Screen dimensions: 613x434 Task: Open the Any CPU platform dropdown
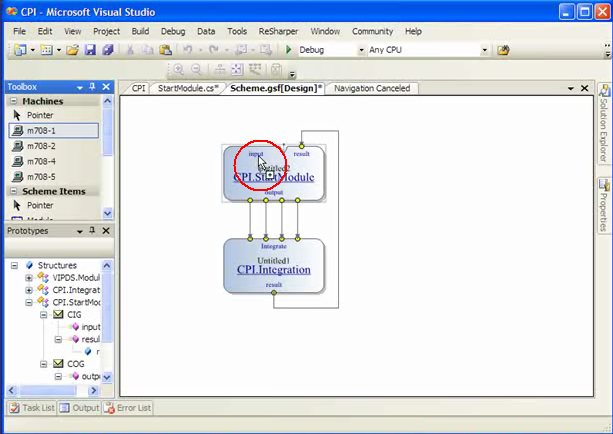click(484, 50)
